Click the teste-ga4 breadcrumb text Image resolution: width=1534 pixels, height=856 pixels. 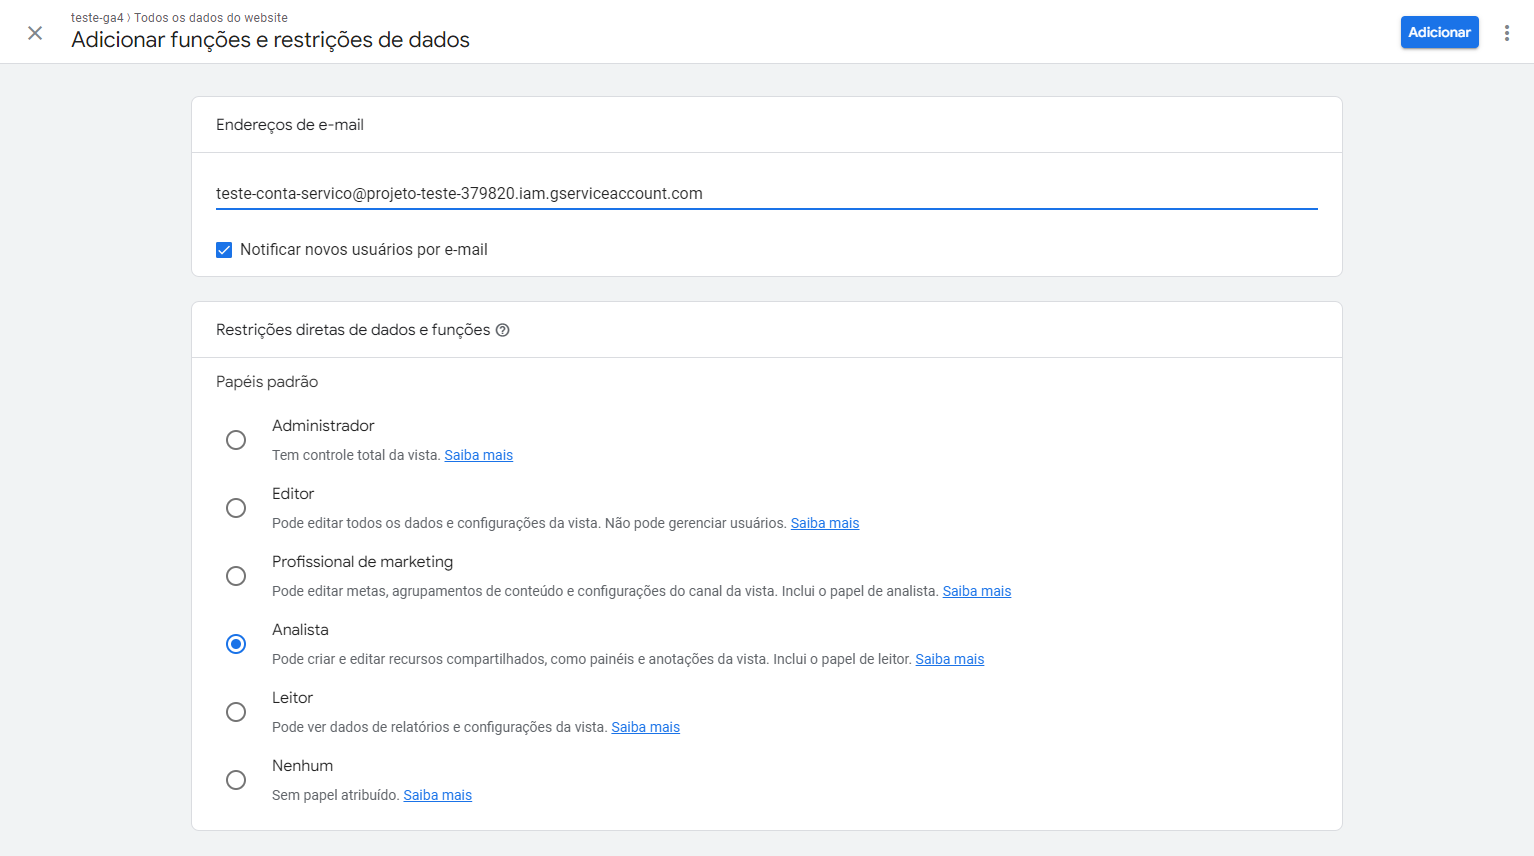pyautogui.click(x=97, y=18)
